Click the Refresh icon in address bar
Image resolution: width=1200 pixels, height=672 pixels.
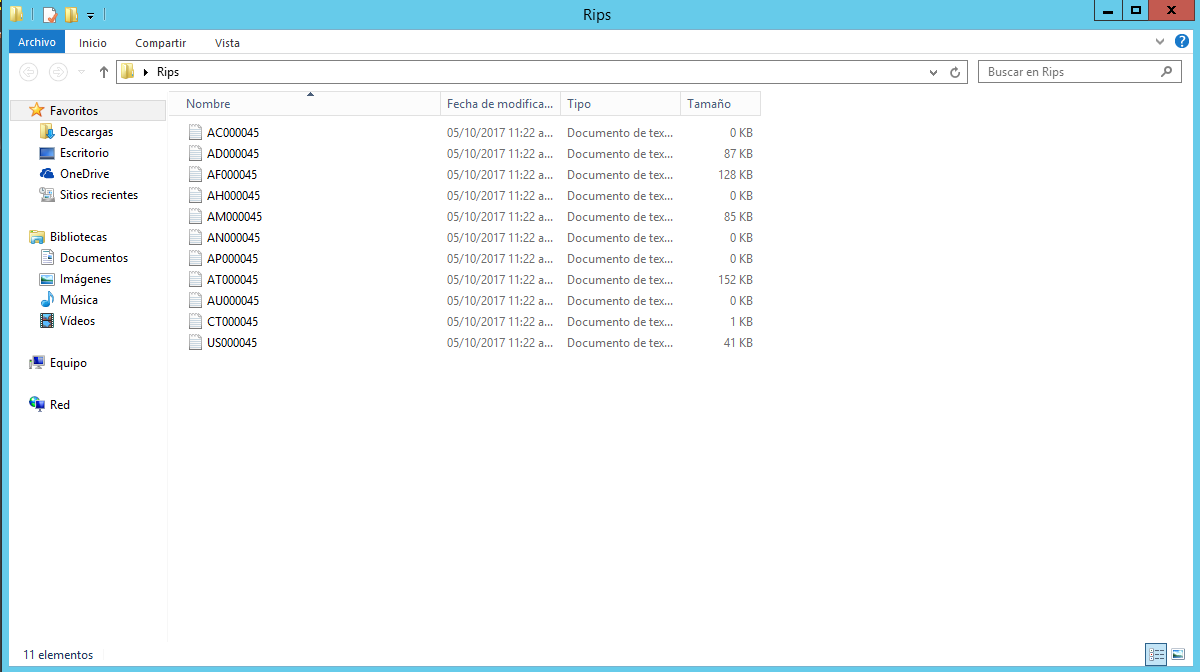tap(955, 72)
